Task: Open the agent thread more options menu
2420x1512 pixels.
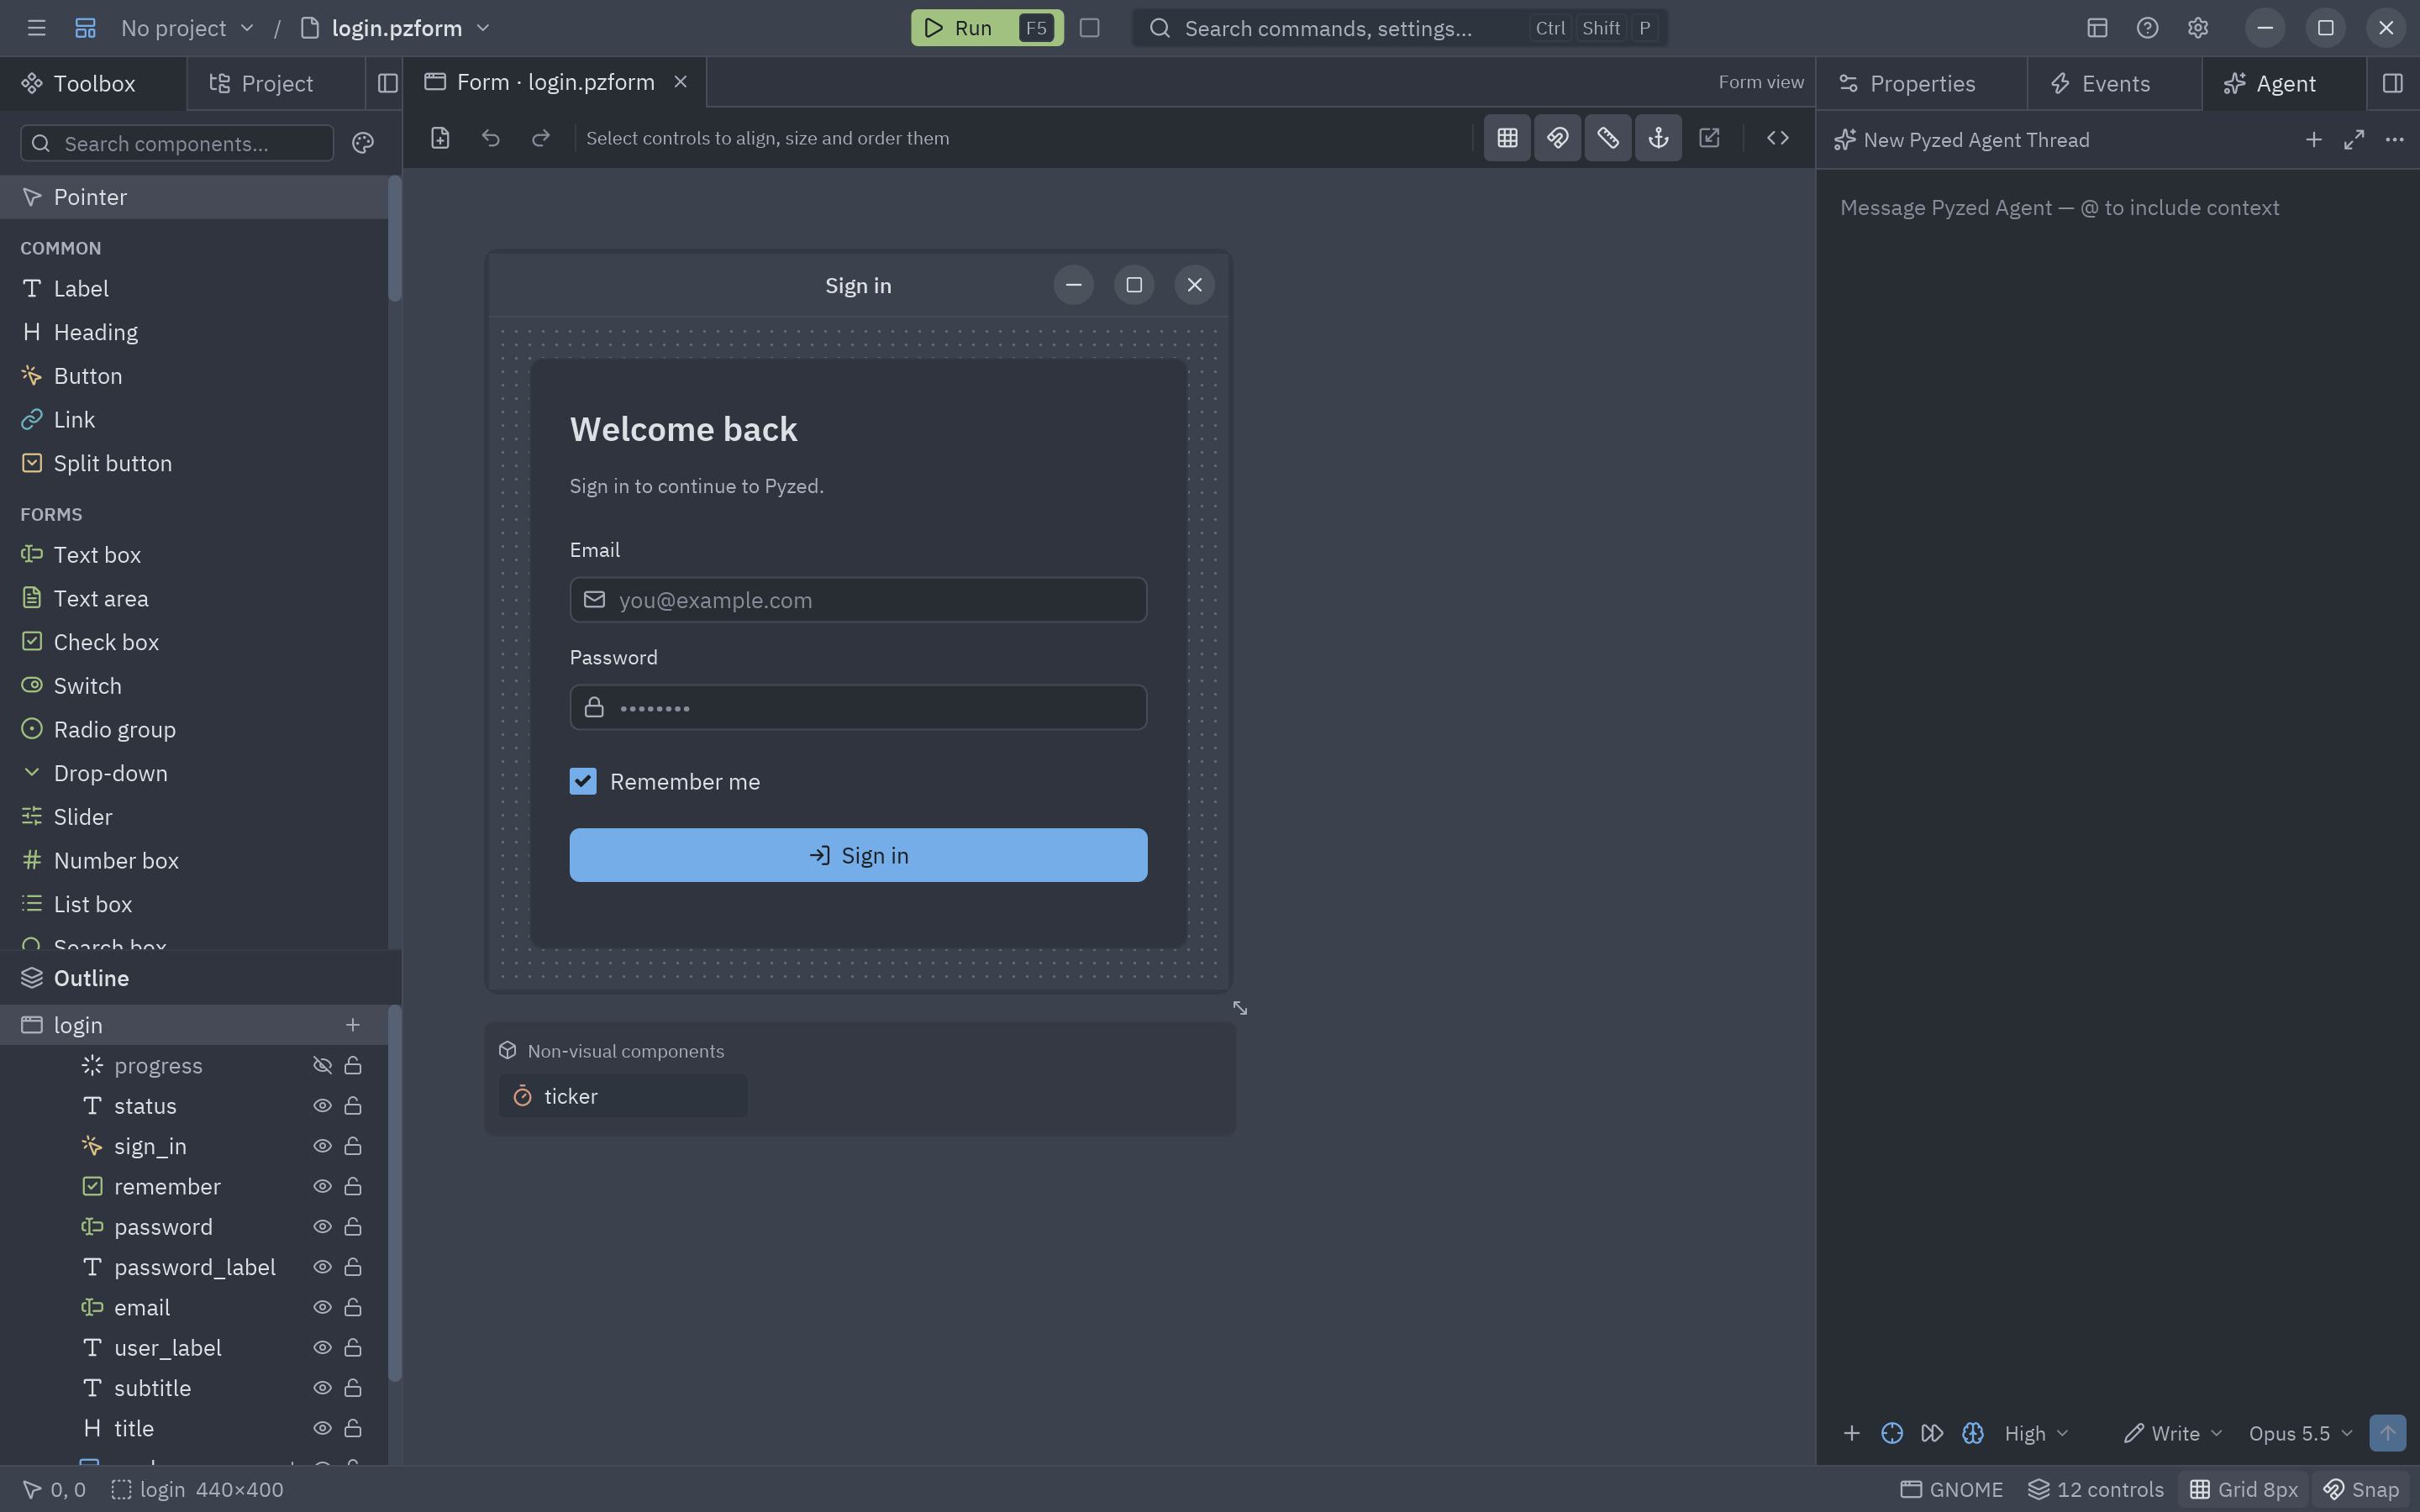Action: (2394, 140)
